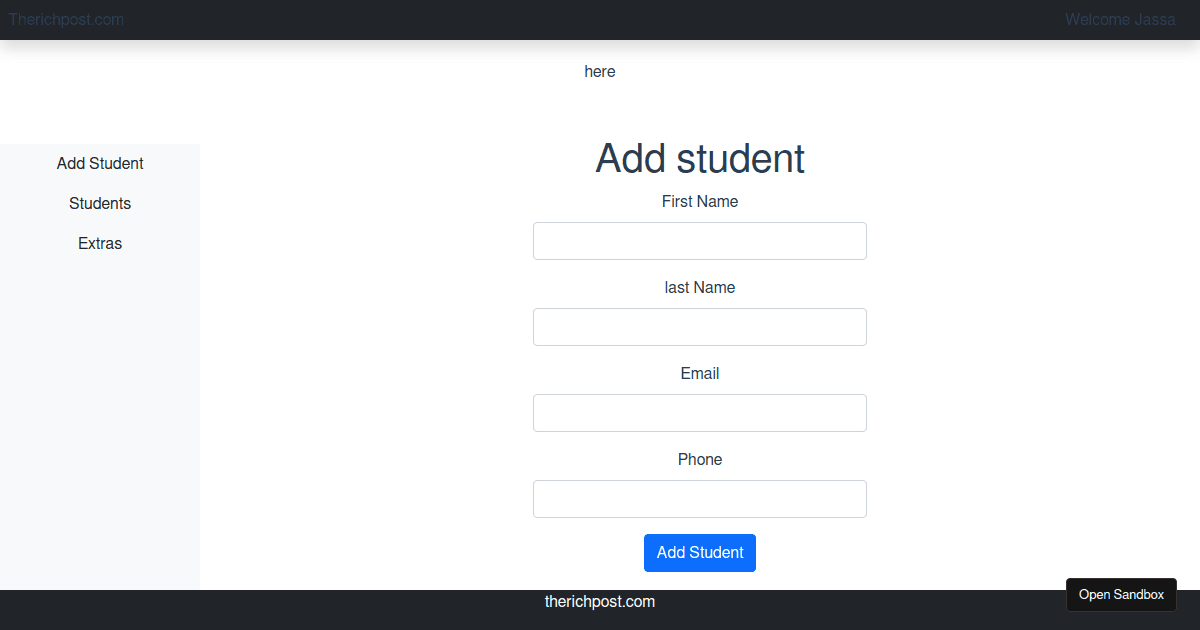Open the Students sidebar section
The height and width of the screenshot is (630, 1200).
100,203
